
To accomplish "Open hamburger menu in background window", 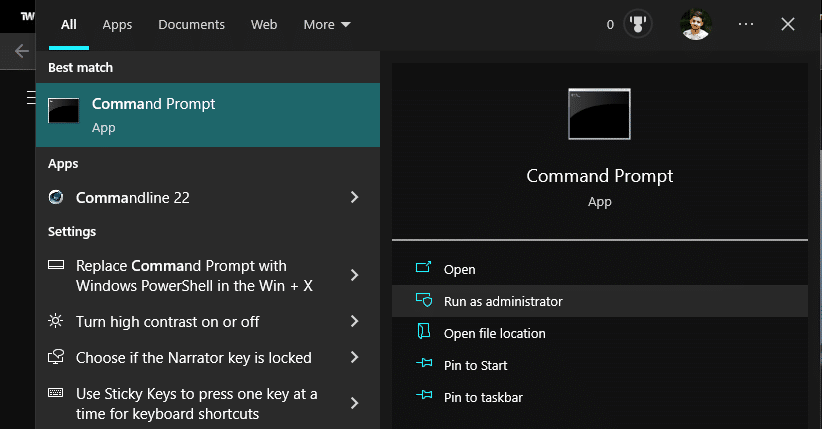I will click(x=31, y=97).
